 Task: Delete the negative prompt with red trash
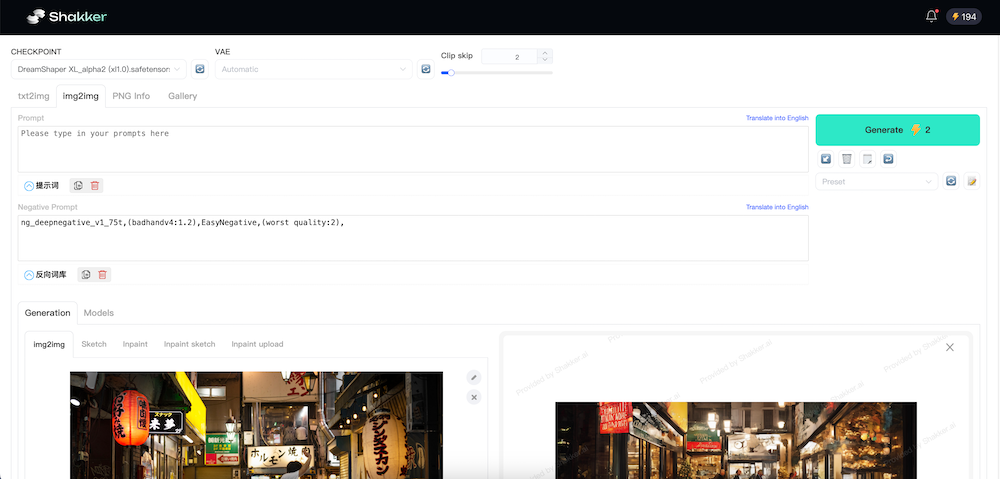(x=102, y=274)
